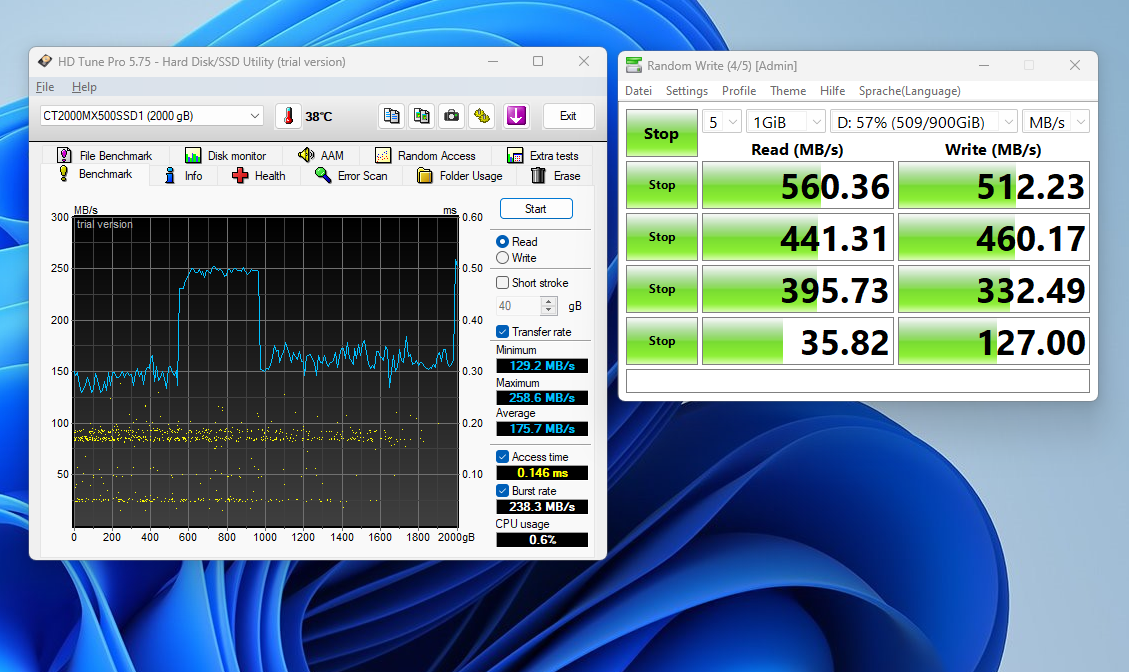Open the Hilfe menu
Viewport: 1129px width, 672px height.
(x=832, y=91)
